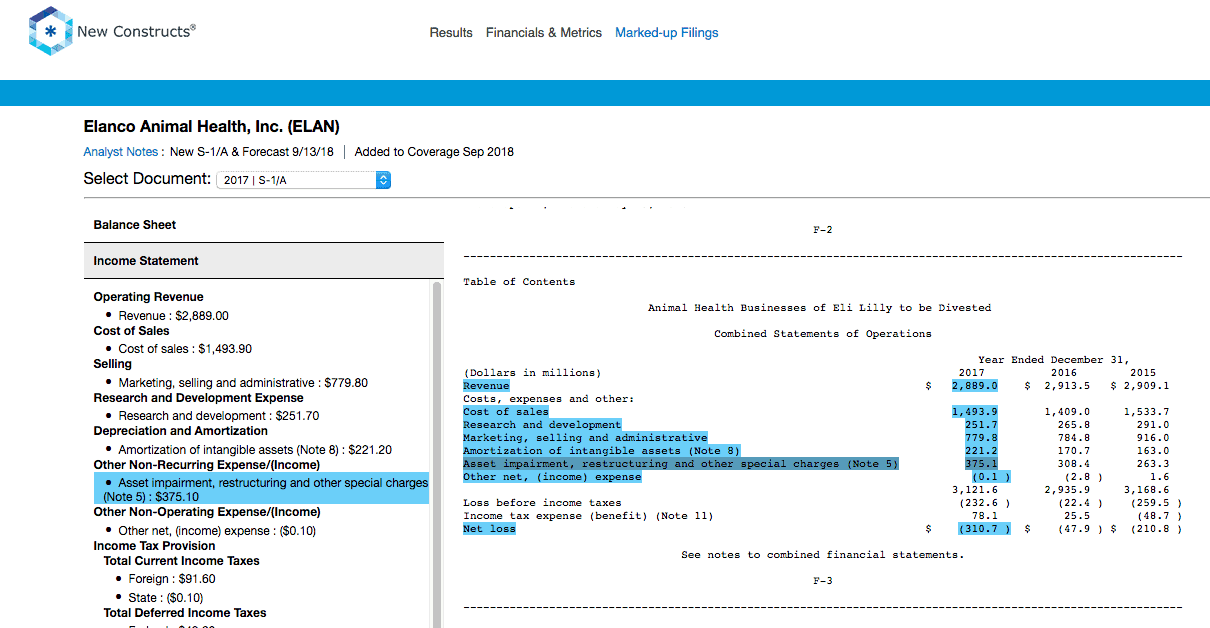Click the 'Income Tax Provision' heading
The width and height of the screenshot is (1210, 628).
(x=154, y=546)
